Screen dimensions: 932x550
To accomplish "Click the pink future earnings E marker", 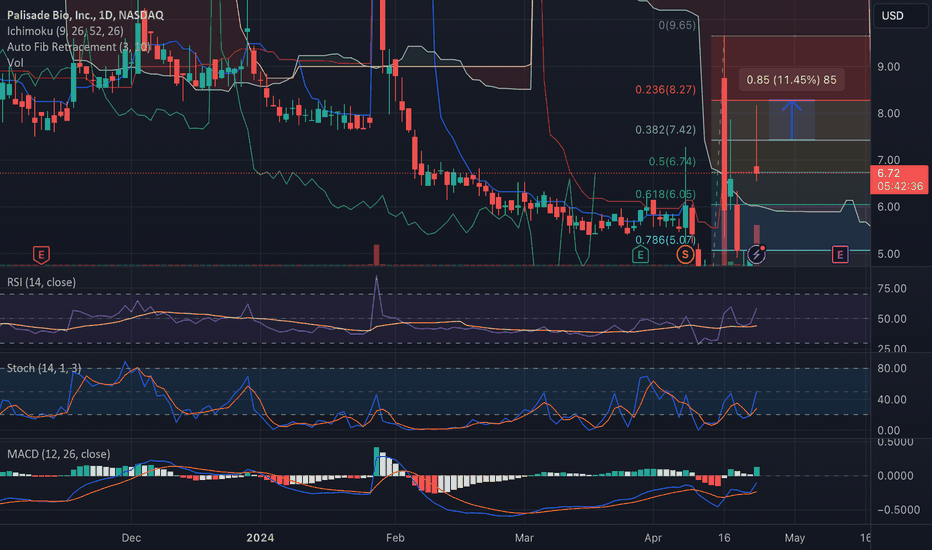I will (840, 255).
